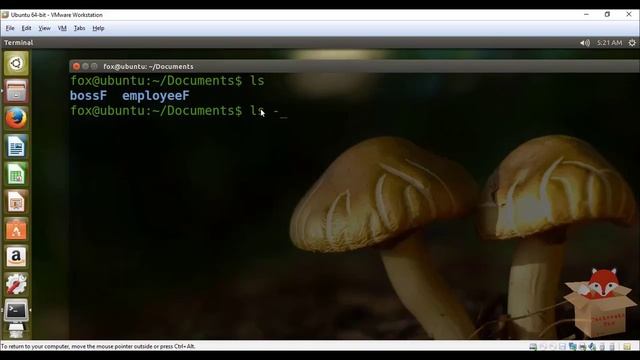Click the VMware Workstation title bar icon
Image resolution: width=640 pixels, height=360 pixels.
pos(5,15)
